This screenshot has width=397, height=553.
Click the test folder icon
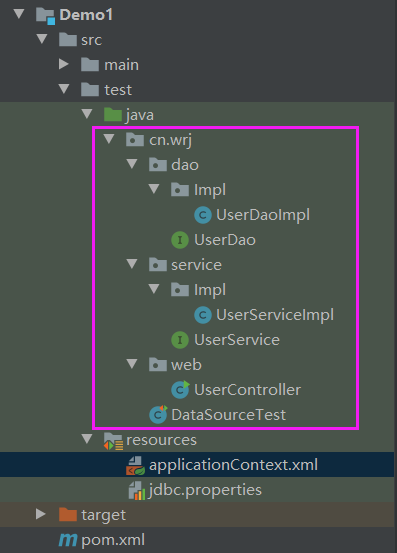click(x=90, y=90)
